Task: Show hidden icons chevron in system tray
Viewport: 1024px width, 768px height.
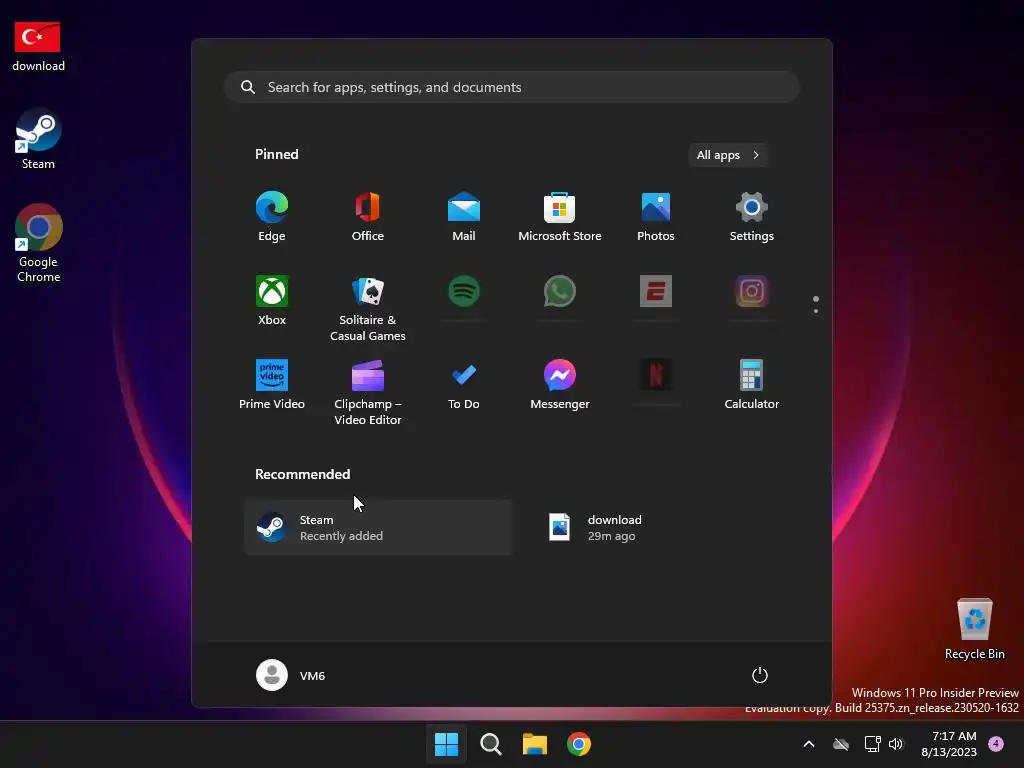Action: 808,744
